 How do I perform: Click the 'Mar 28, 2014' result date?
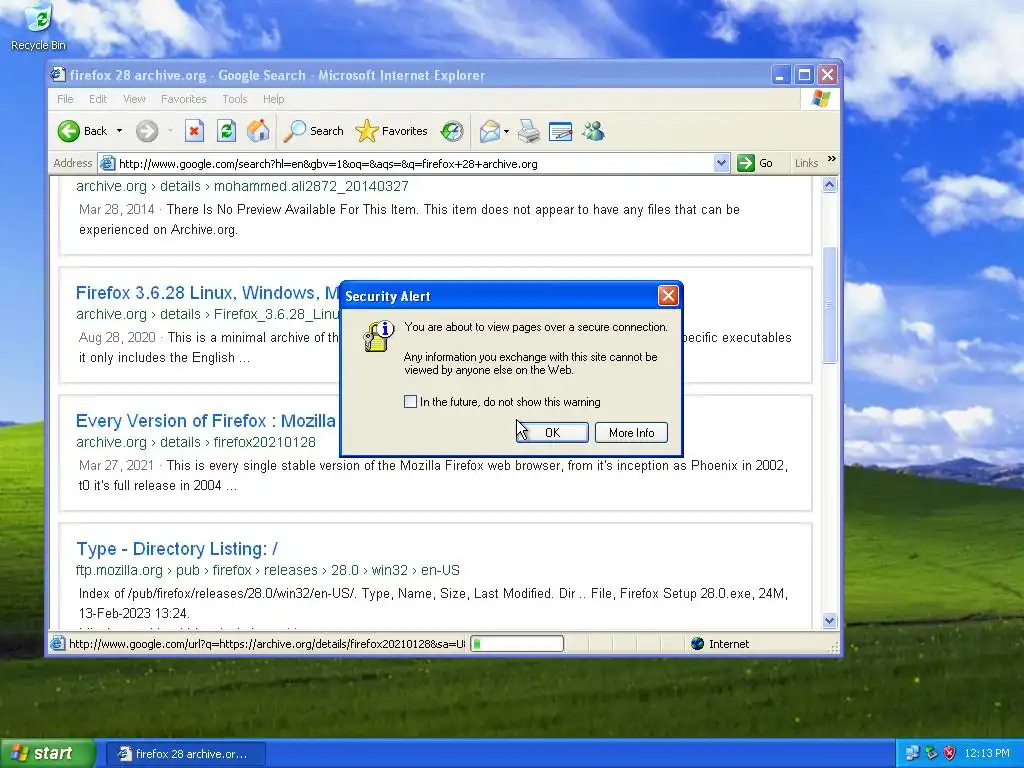[x=116, y=210]
